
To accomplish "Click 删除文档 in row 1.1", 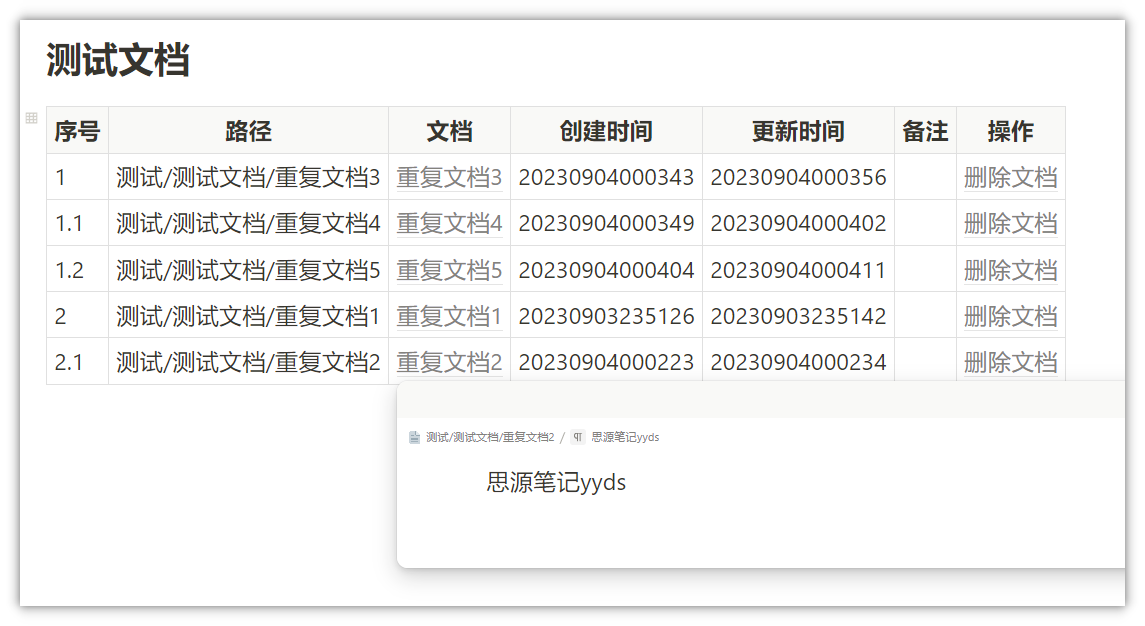I will [x=1011, y=224].
